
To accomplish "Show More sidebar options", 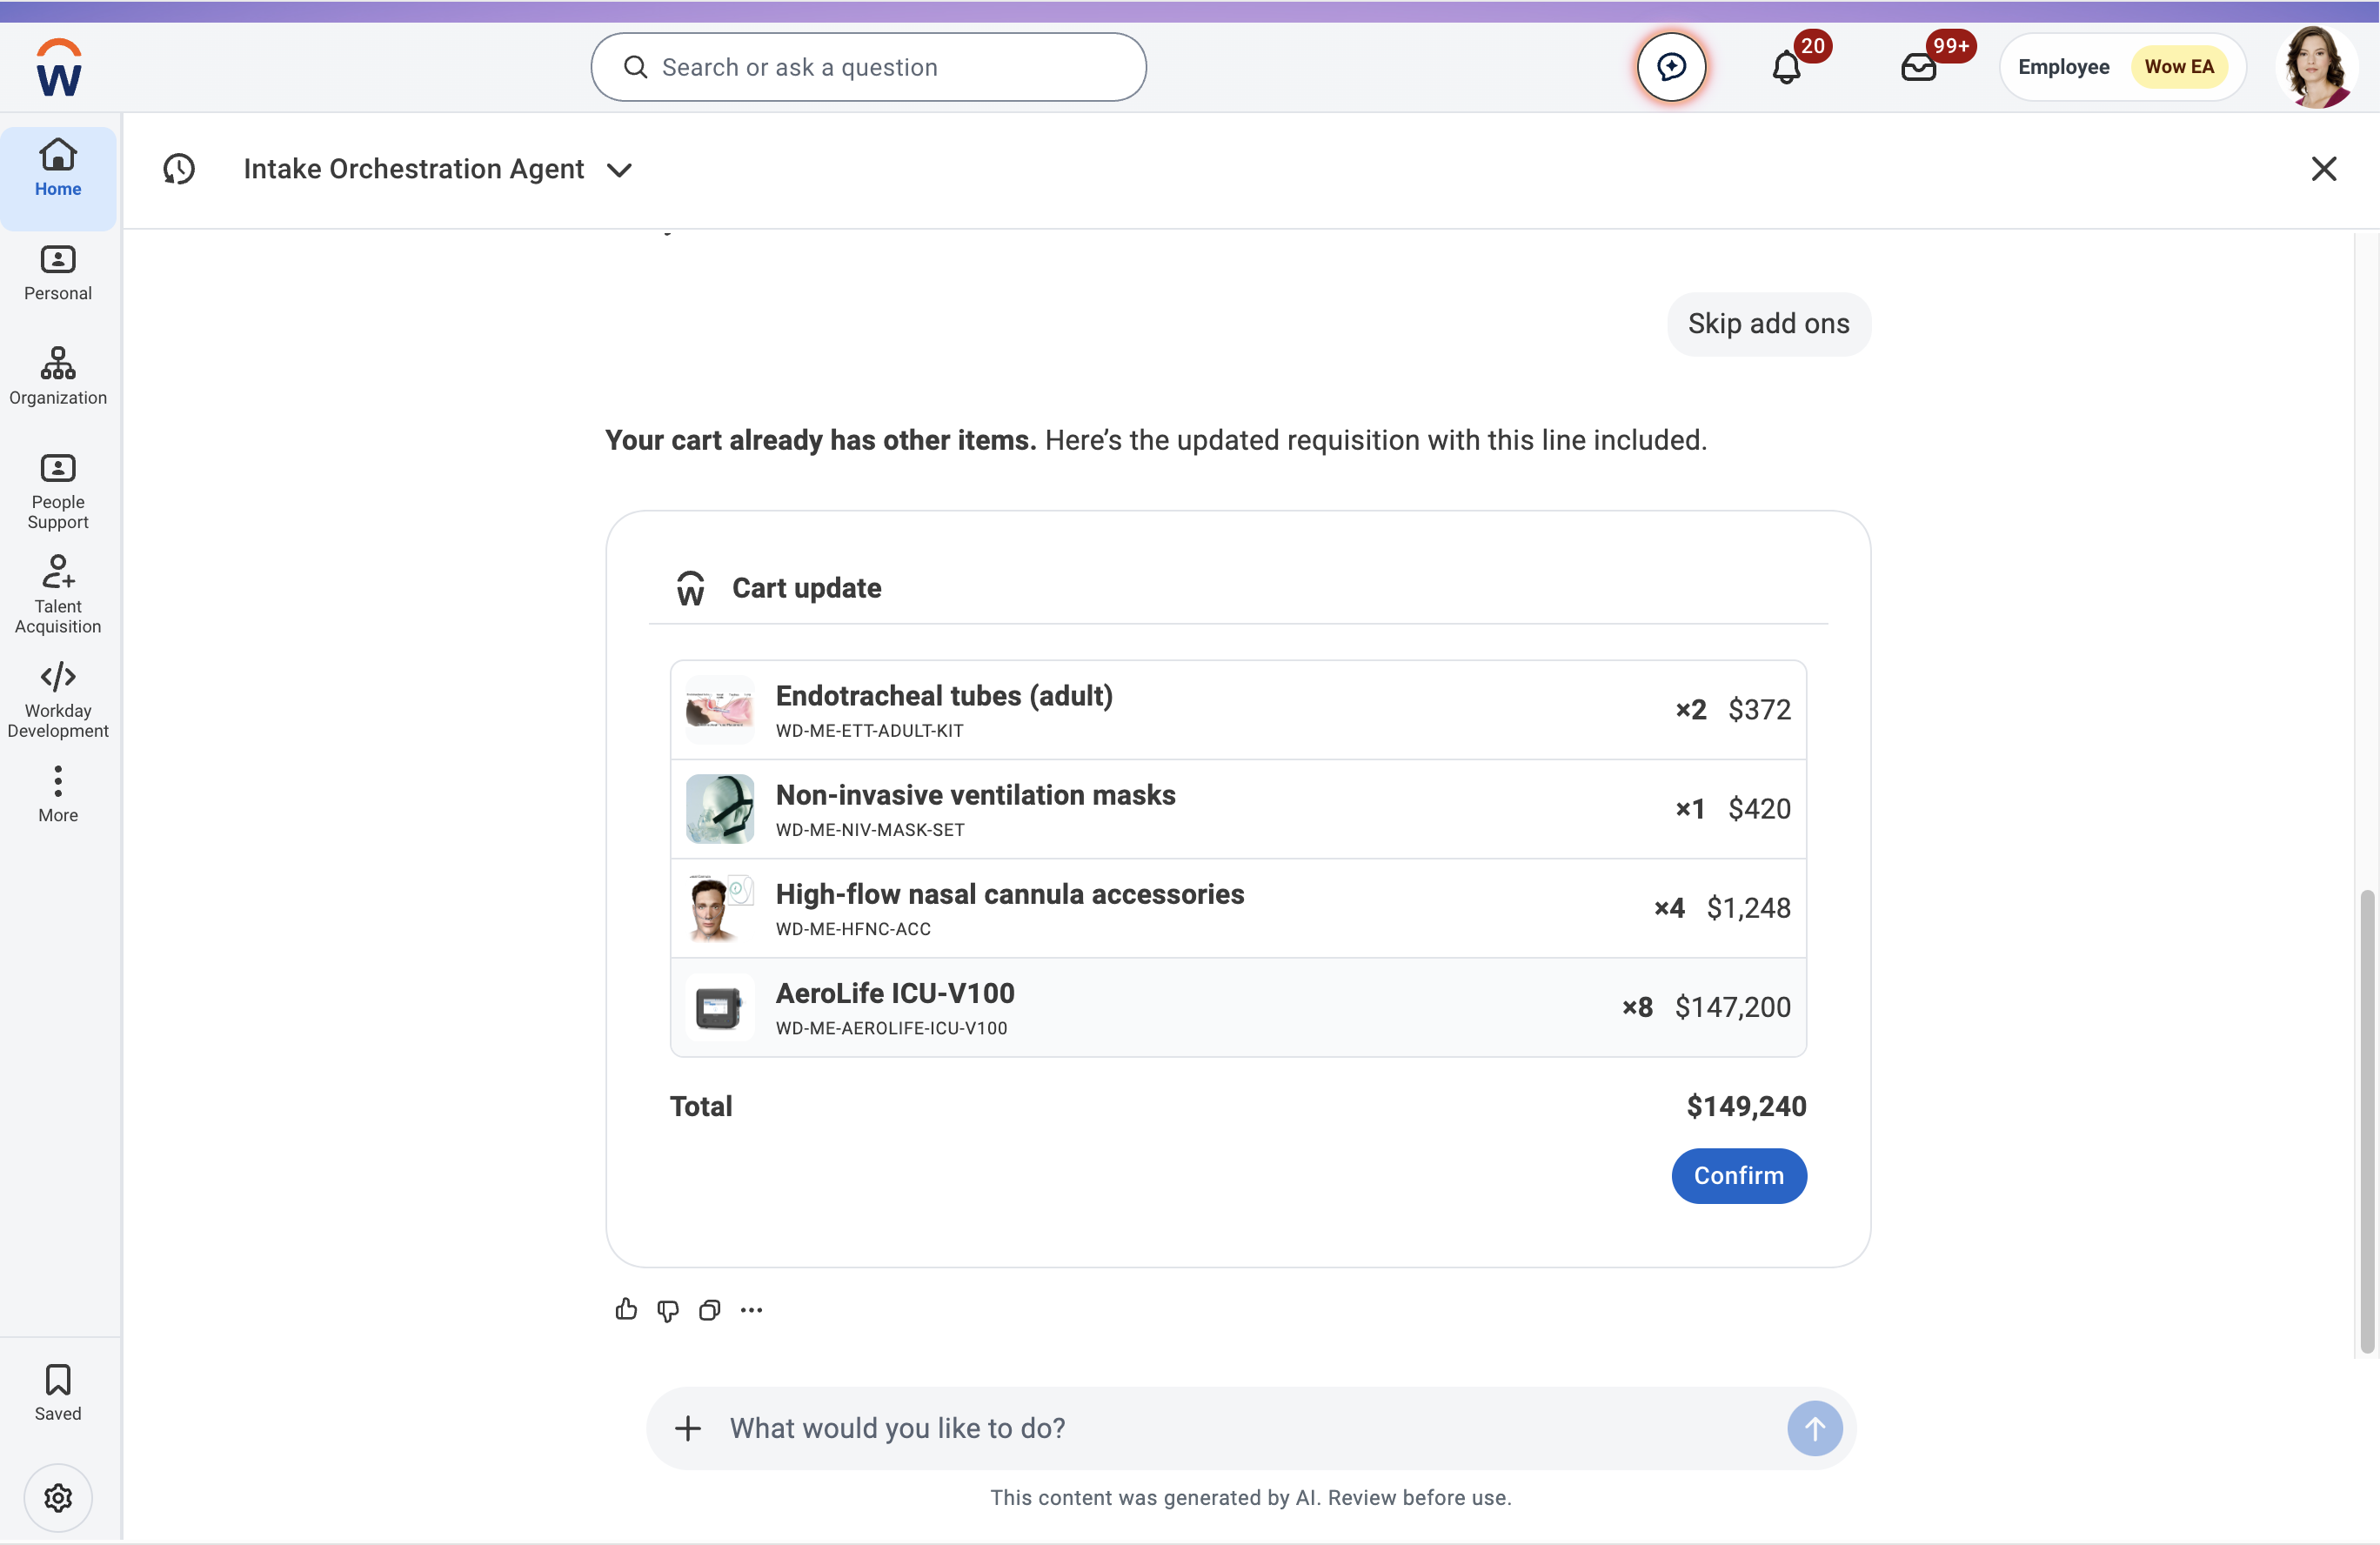I will [58, 794].
